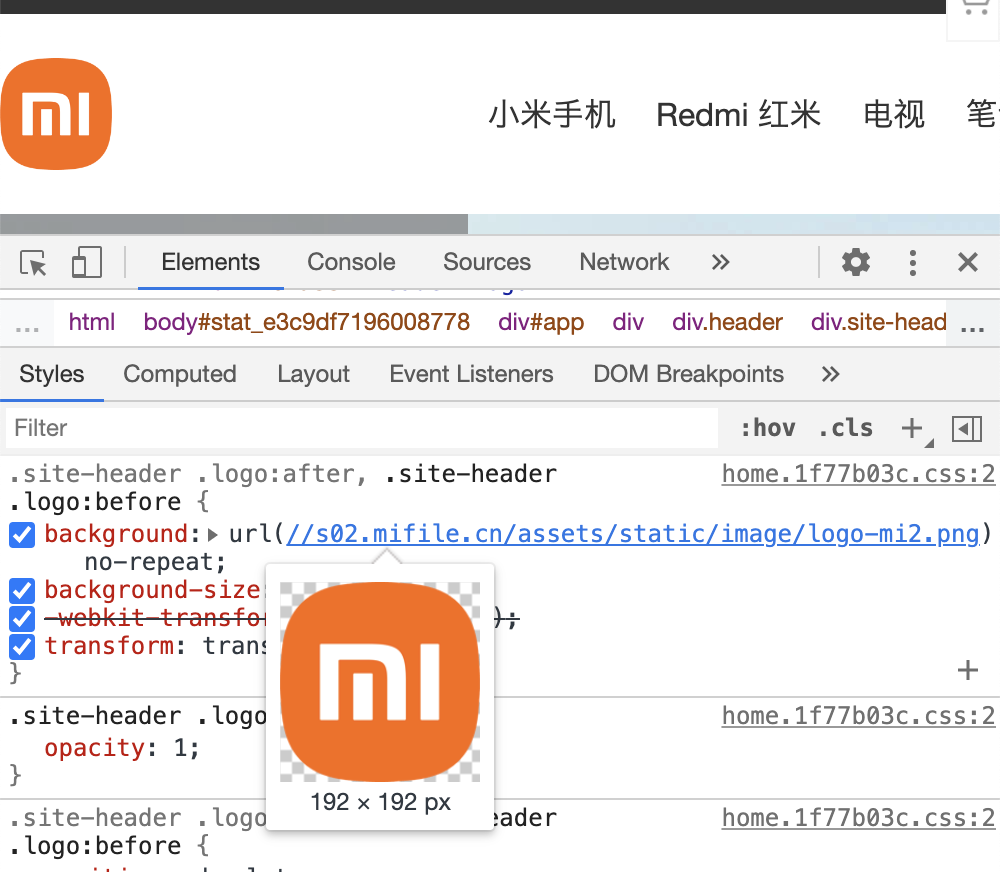Toggle the device toolbar icon
This screenshot has height=872, width=1000.
click(87, 262)
